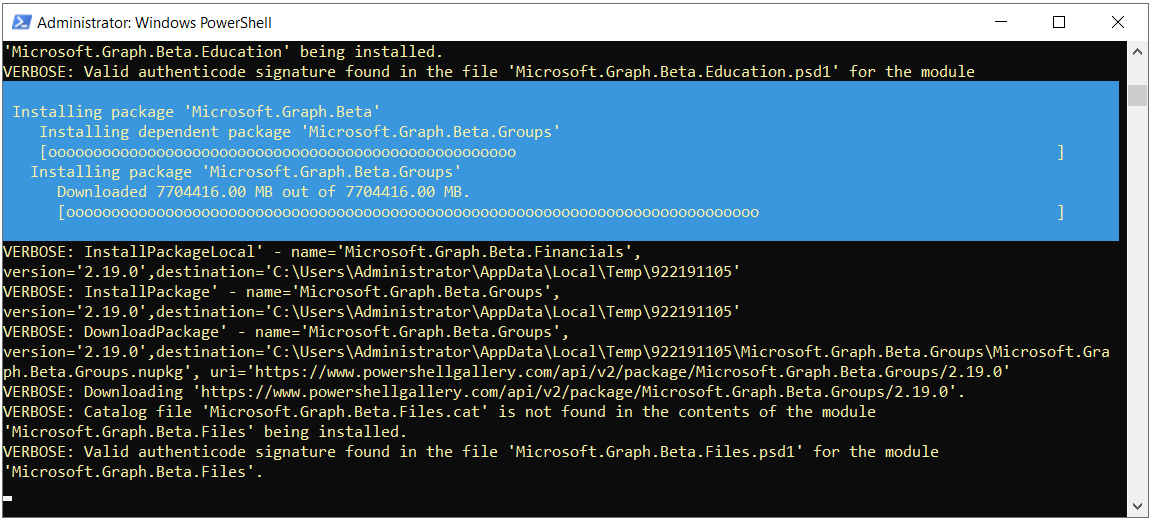1155x523 pixels.
Task: Click the "Installing package 'Microsoft.Graph.Beta'" line
Action: point(196,112)
